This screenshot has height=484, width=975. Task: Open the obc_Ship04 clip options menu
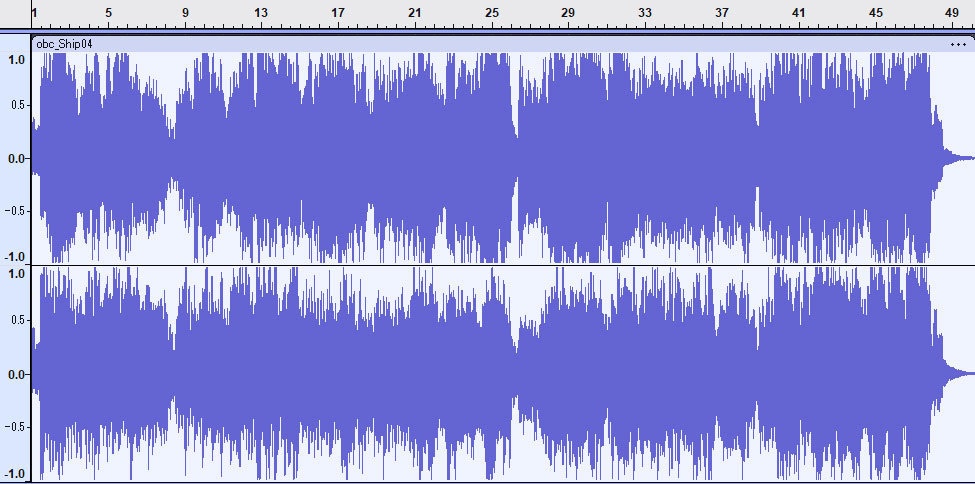(958, 44)
